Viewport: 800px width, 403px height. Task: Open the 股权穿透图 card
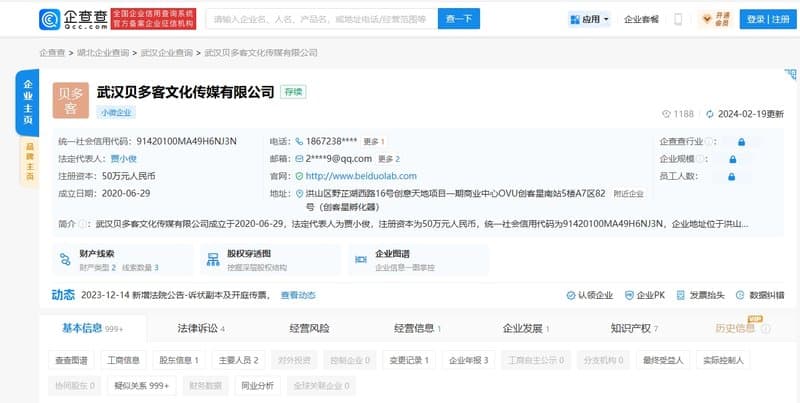click(270, 260)
